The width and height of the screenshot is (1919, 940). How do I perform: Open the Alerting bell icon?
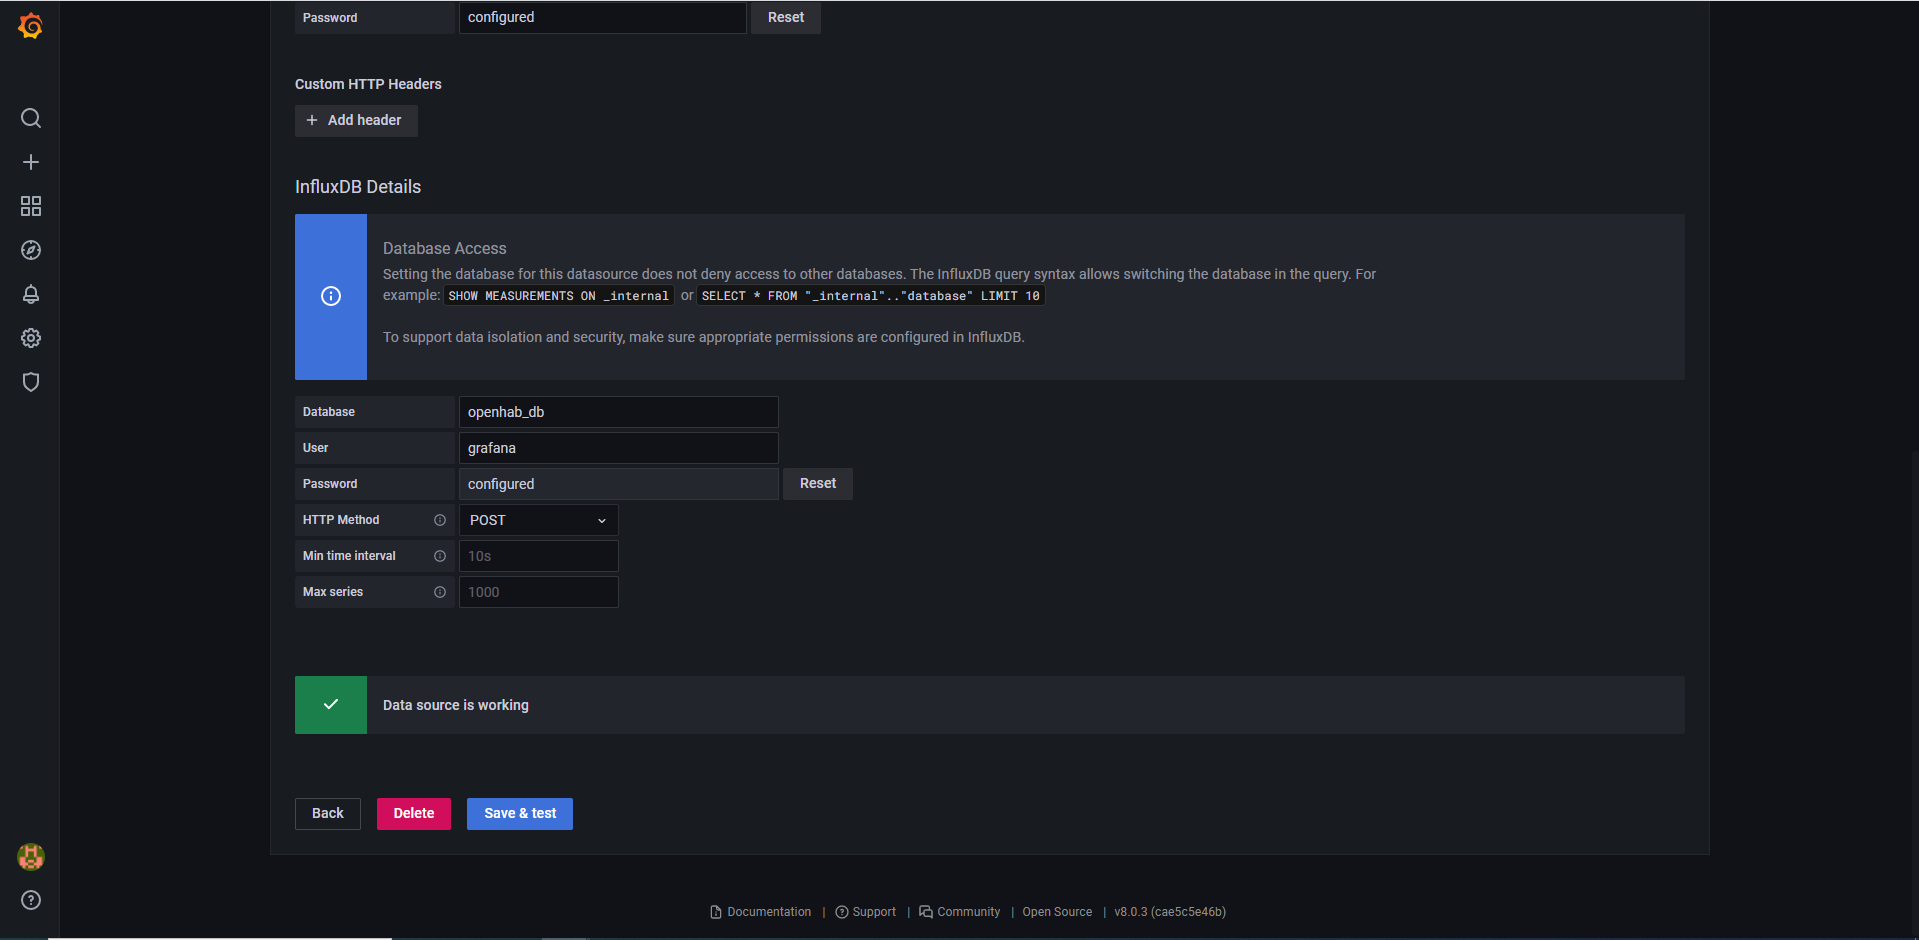click(x=31, y=294)
